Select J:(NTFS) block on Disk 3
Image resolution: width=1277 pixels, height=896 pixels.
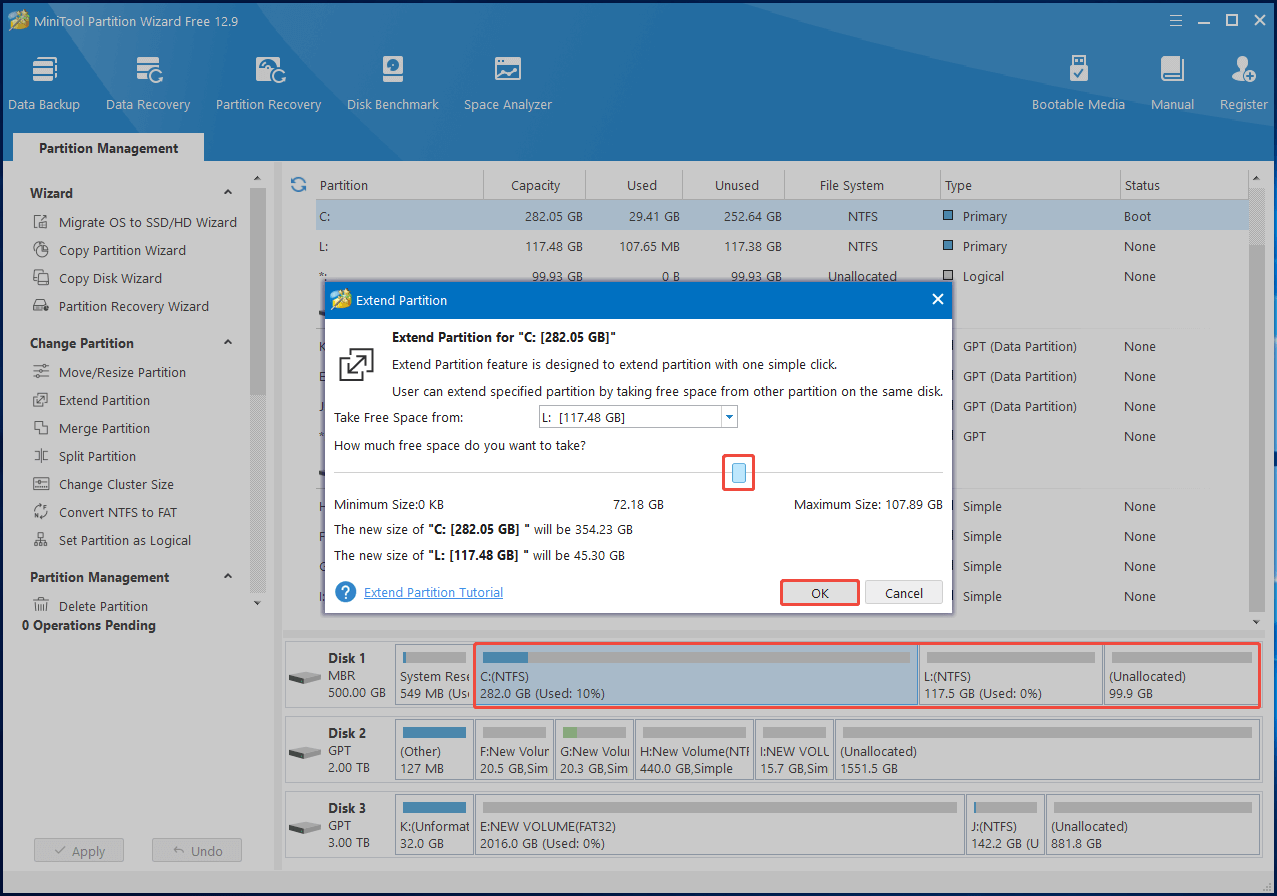click(x=1005, y=825)
